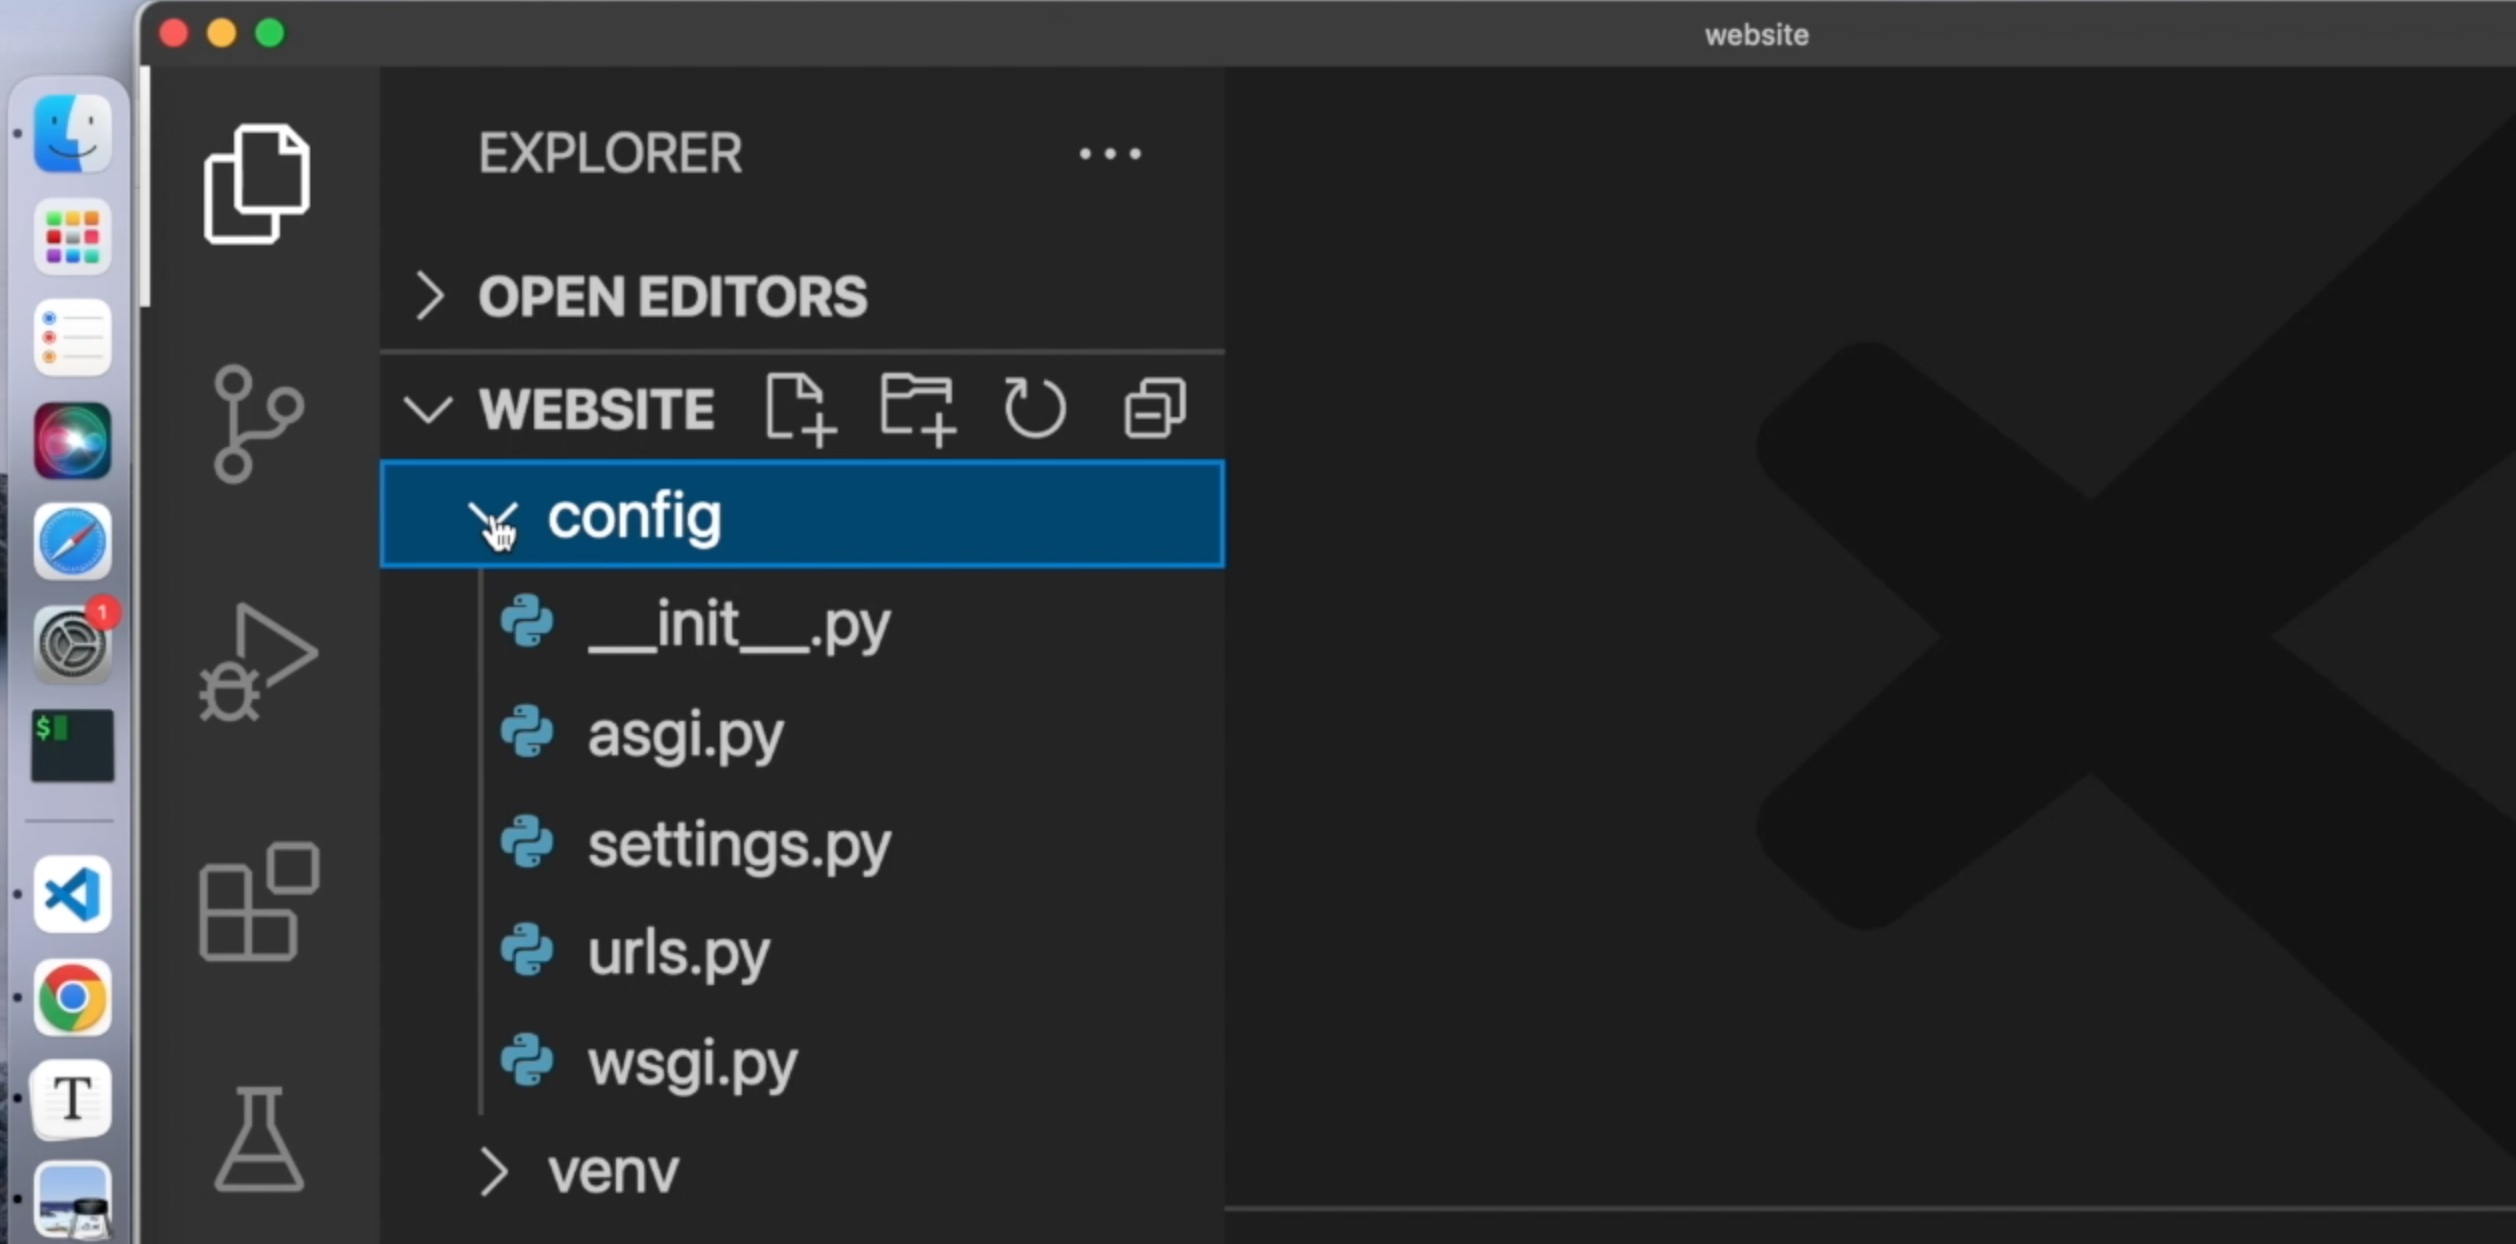Launch Chrome from the dock
The image size is (2516, 1244).
point(72,997)
